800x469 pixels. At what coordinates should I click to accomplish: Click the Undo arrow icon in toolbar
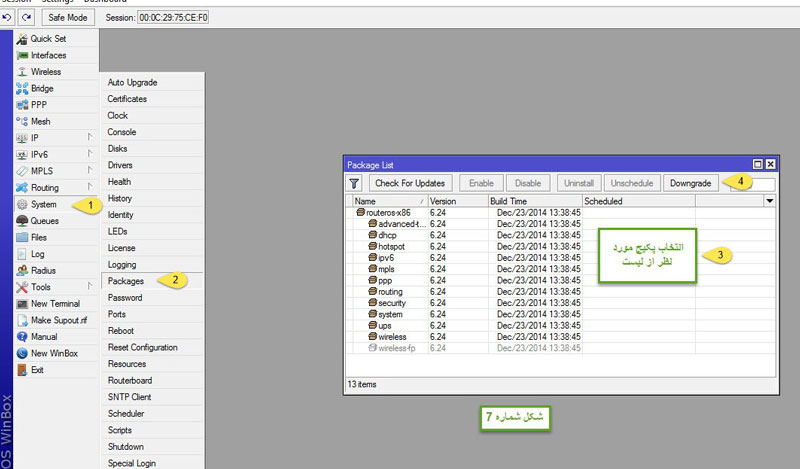7,17
